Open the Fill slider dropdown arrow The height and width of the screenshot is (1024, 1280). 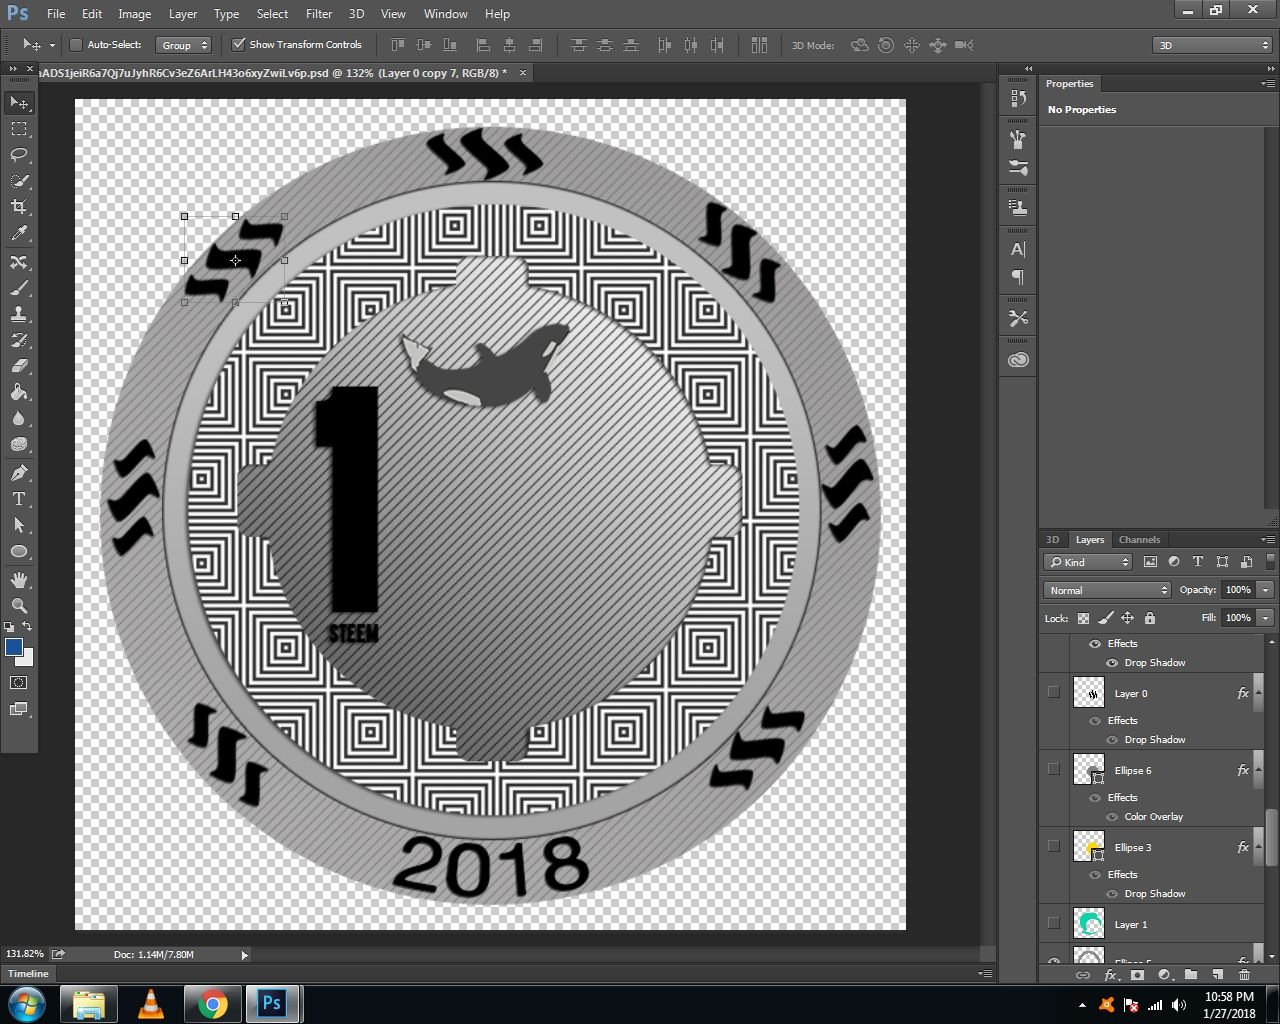[x=1265, y=618]
